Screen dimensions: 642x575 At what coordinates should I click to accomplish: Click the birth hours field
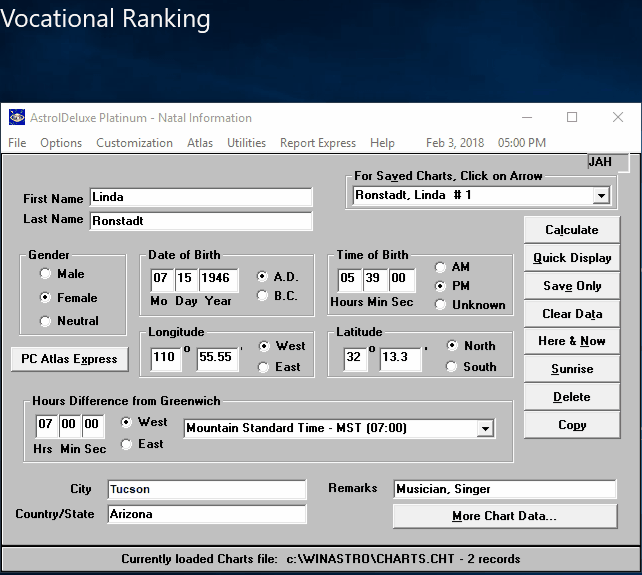point(349,280)
